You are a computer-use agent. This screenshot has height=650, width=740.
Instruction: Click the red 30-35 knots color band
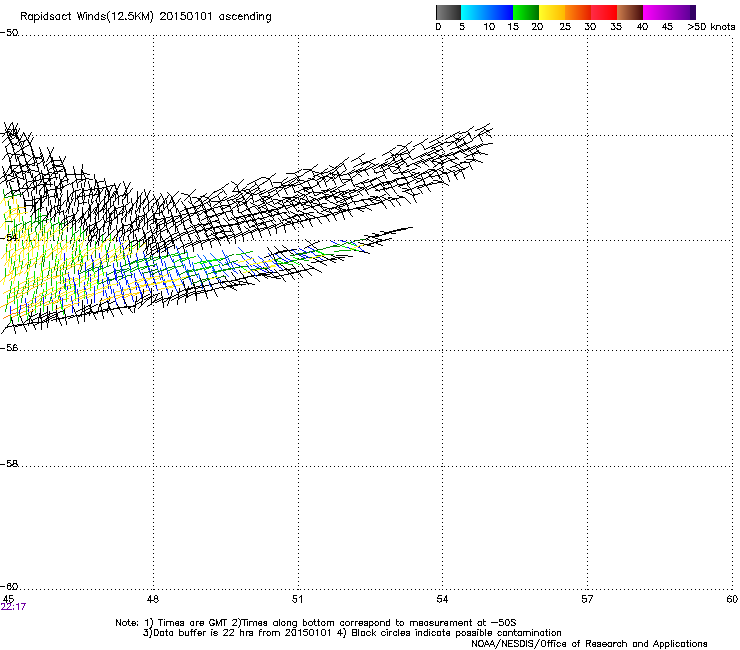[604, 12]
